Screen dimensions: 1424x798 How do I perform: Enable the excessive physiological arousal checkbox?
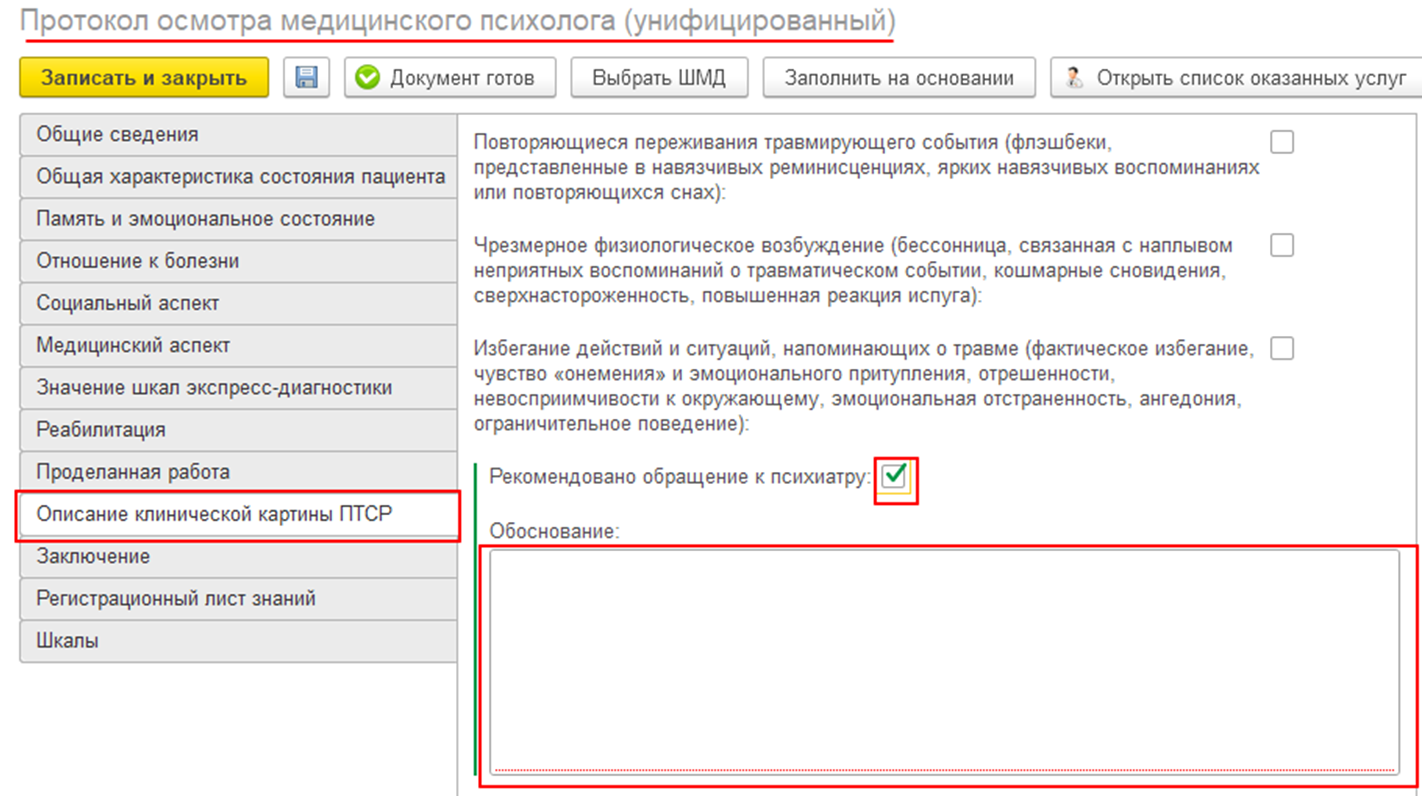pos(1281,245)
